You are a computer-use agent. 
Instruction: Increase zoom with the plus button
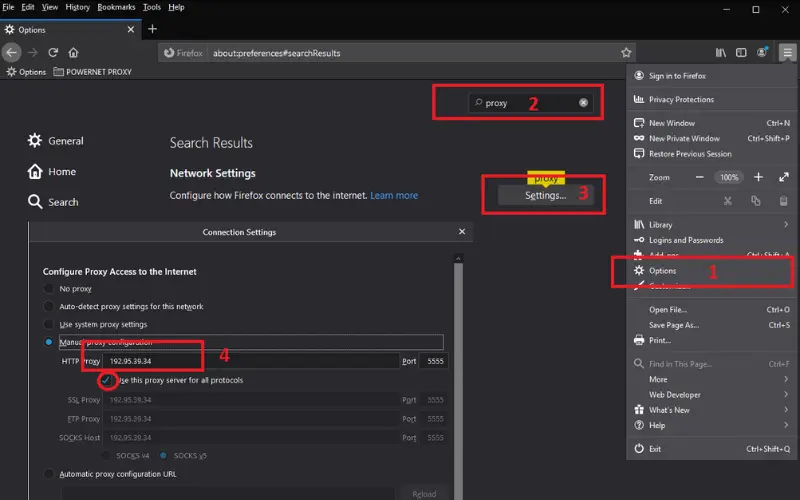point(758,177)
